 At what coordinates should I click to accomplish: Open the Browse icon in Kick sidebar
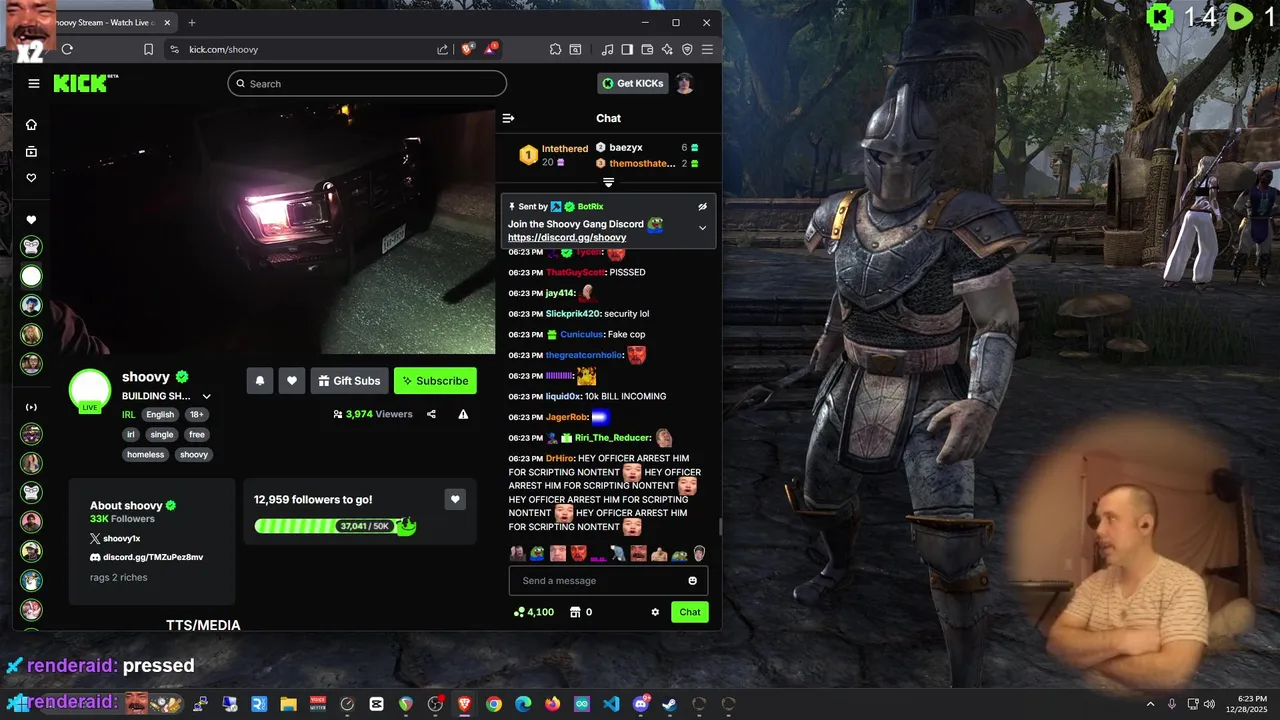coord(31,151)
